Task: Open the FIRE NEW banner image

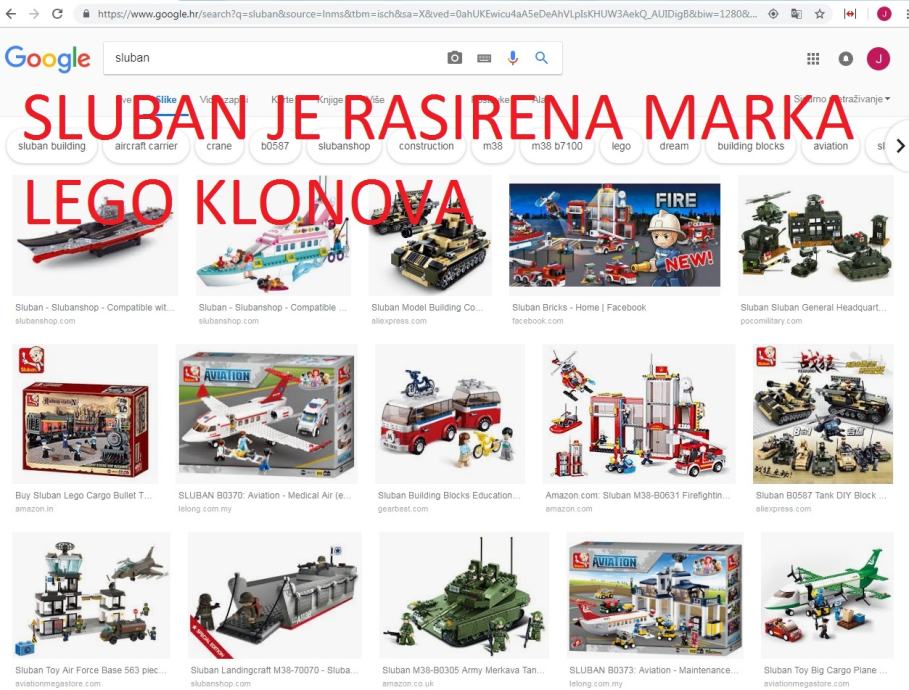Action: pos(615,235)
